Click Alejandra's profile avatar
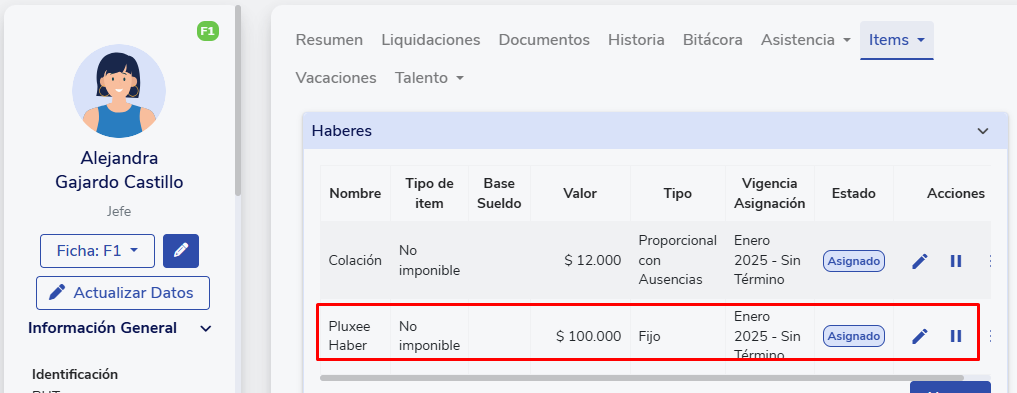Viewport: 1017px width, 393px height. pos(119,91)
